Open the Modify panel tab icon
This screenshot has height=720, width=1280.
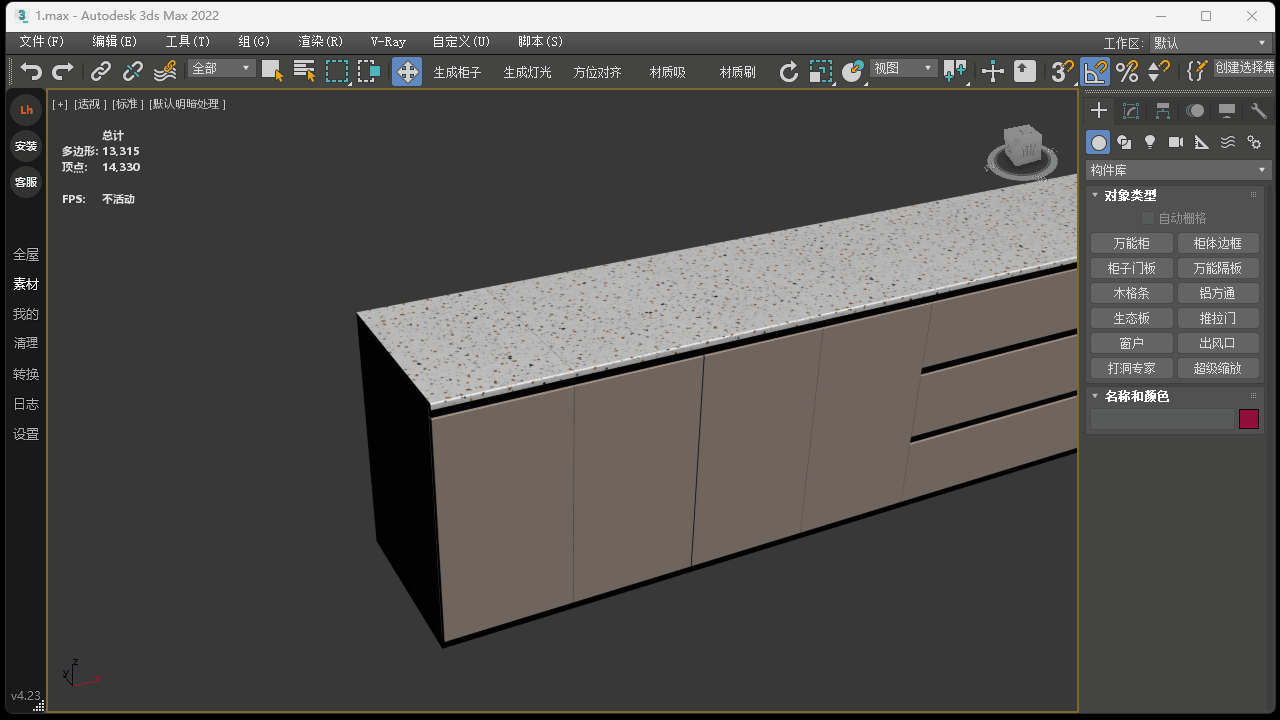click(x=1131, y=111)
